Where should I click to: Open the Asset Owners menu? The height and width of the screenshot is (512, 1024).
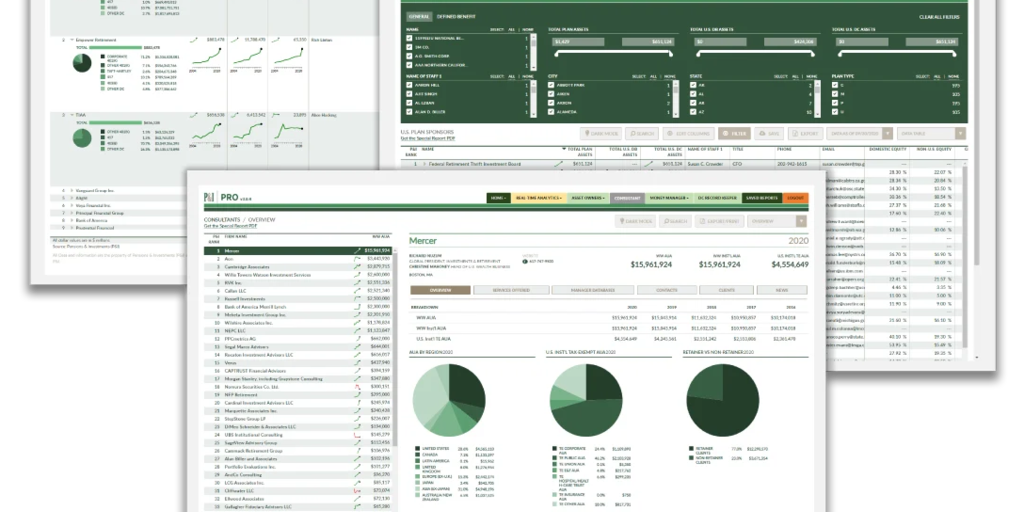tap(588, 197)
